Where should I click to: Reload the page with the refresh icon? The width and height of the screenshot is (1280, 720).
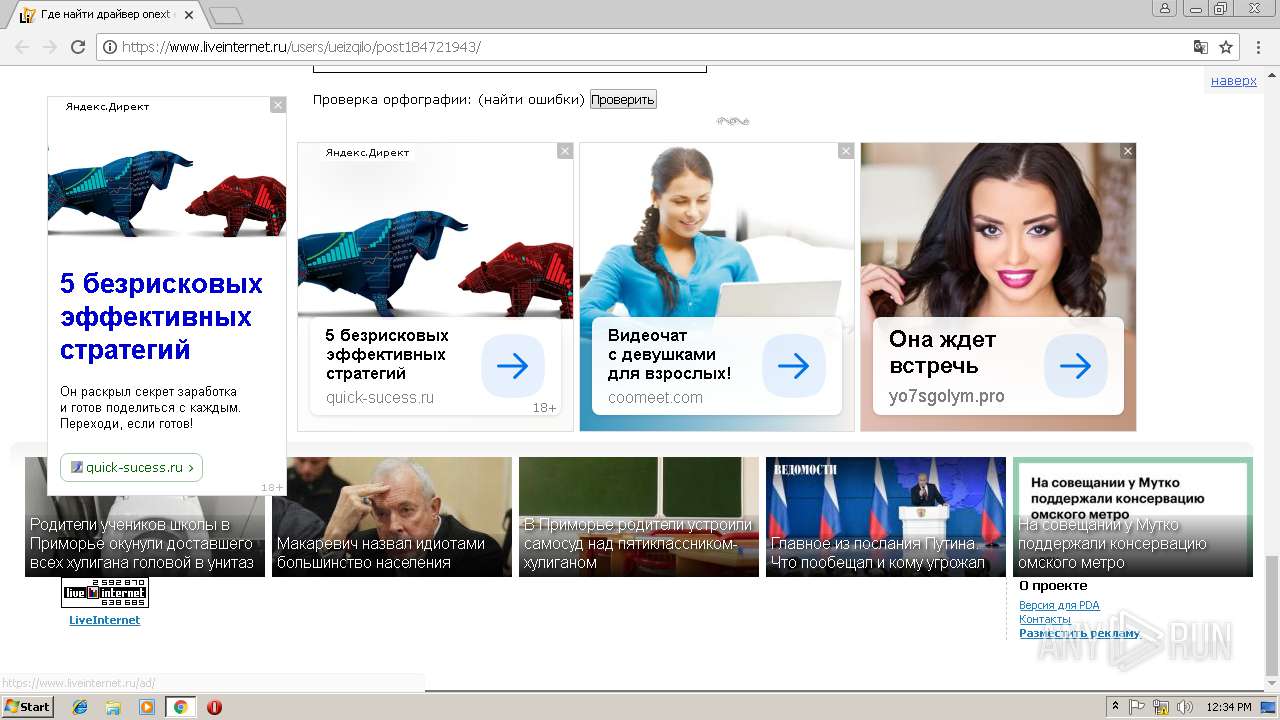click(78, 47)
